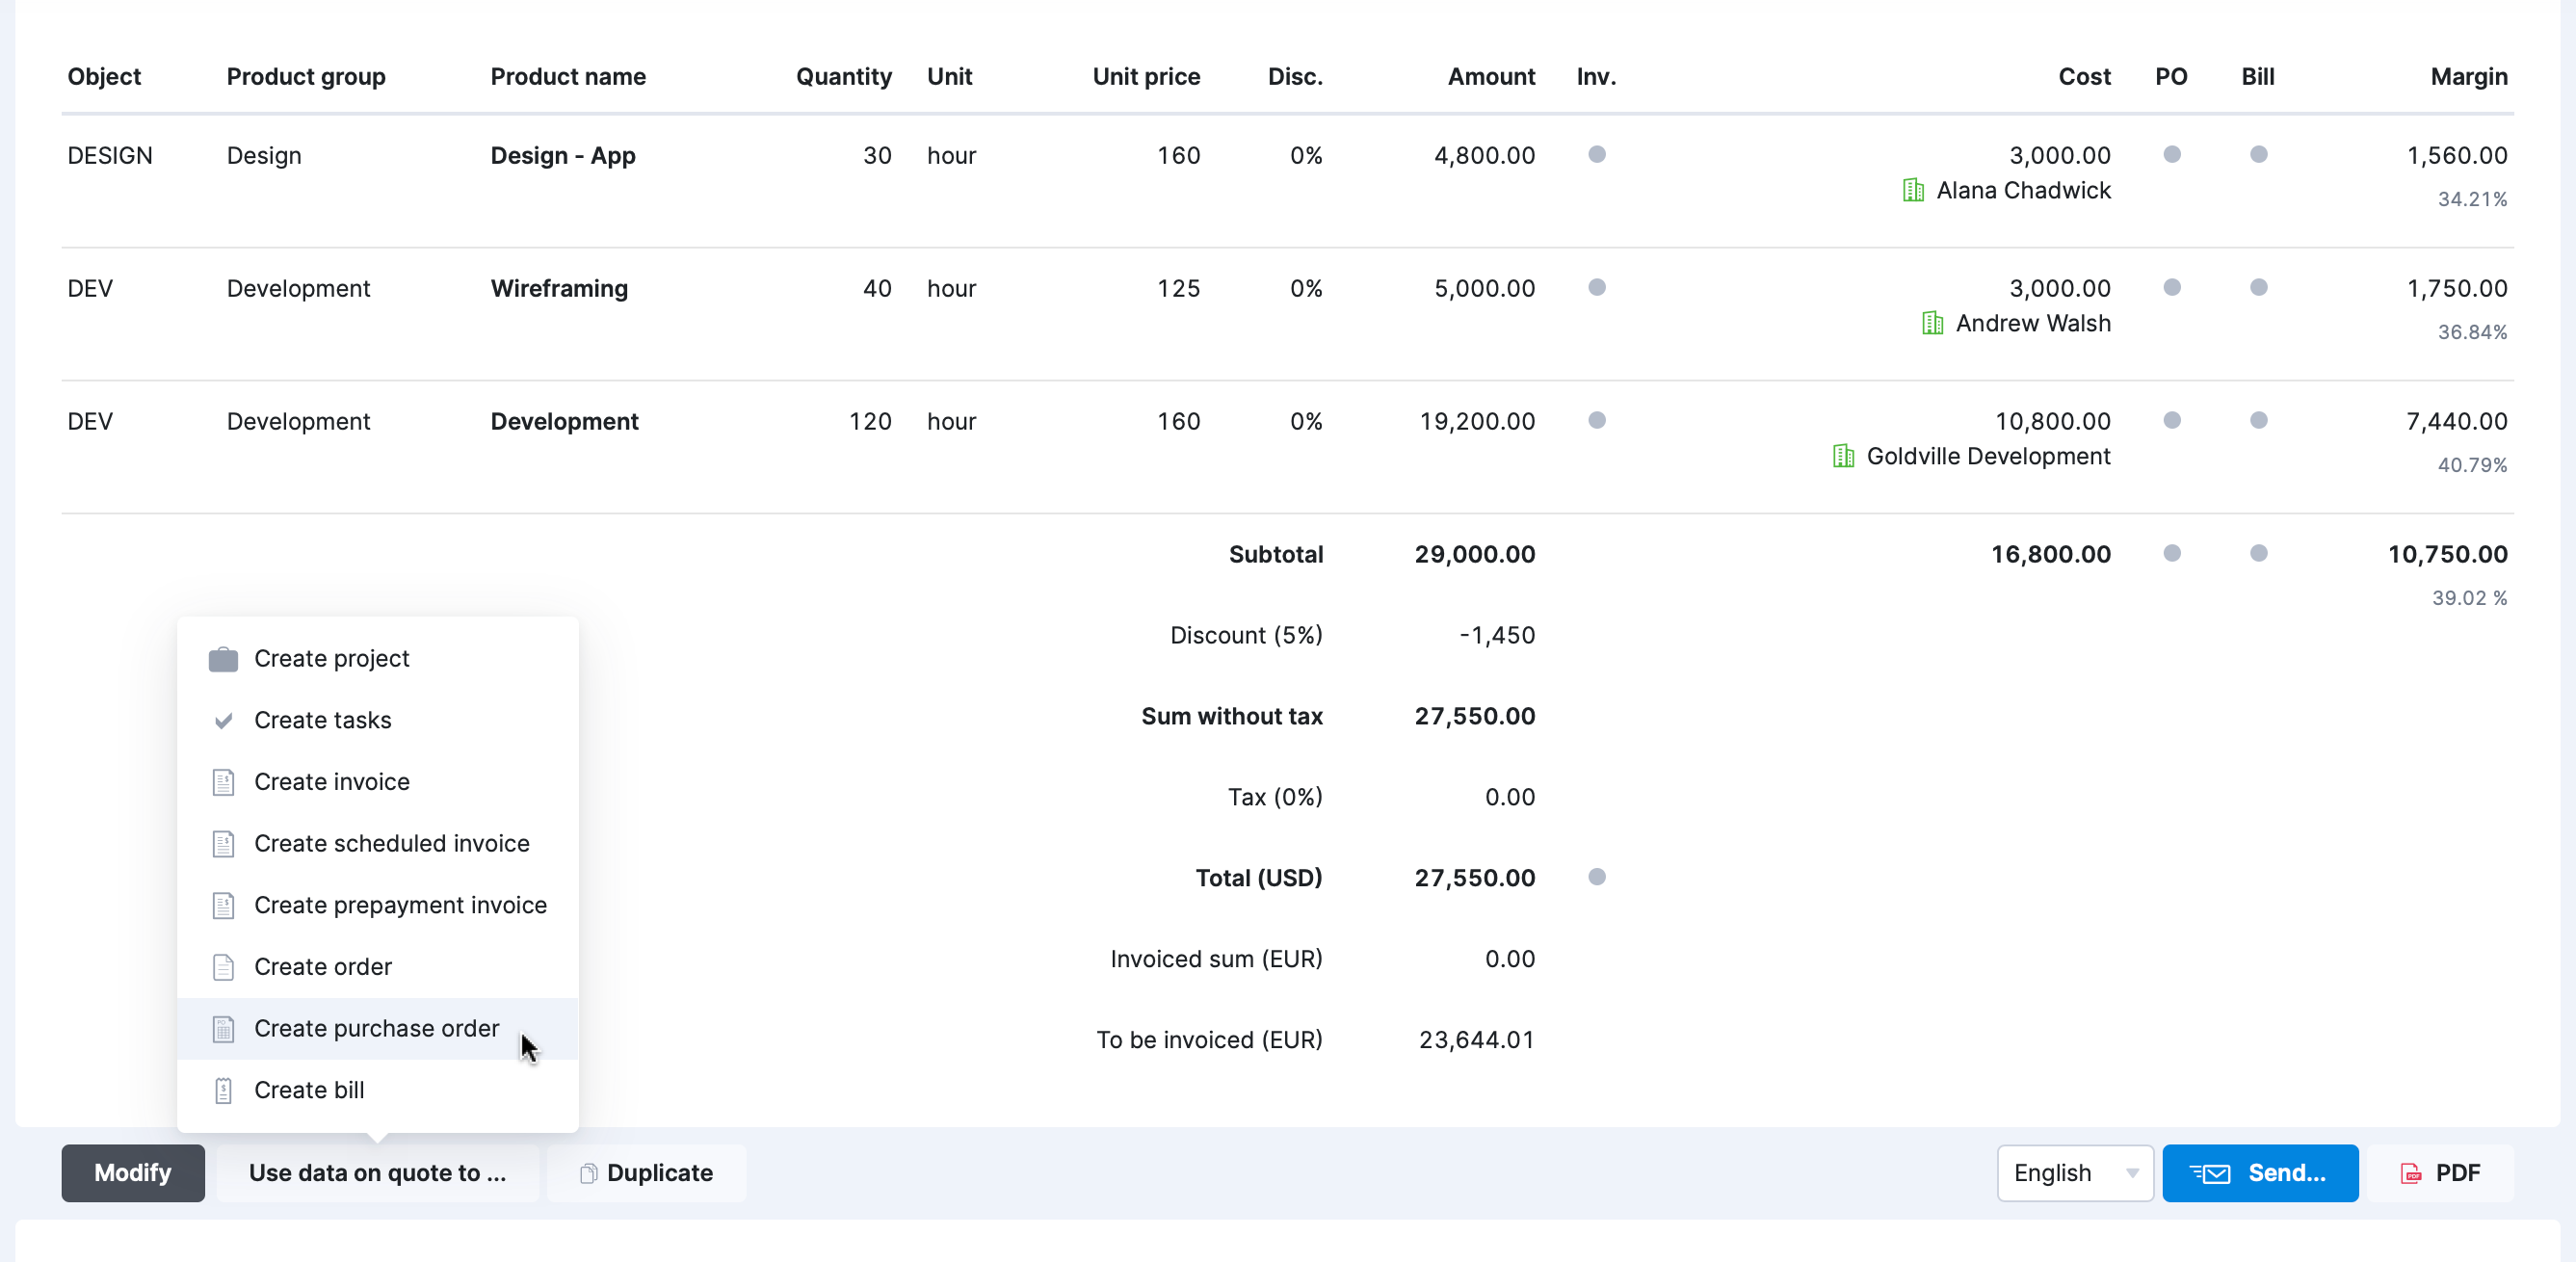Click the invoice status dot beside Total (USD)
Viewport: 2576px width, 1262px height.
point(1597,877)
